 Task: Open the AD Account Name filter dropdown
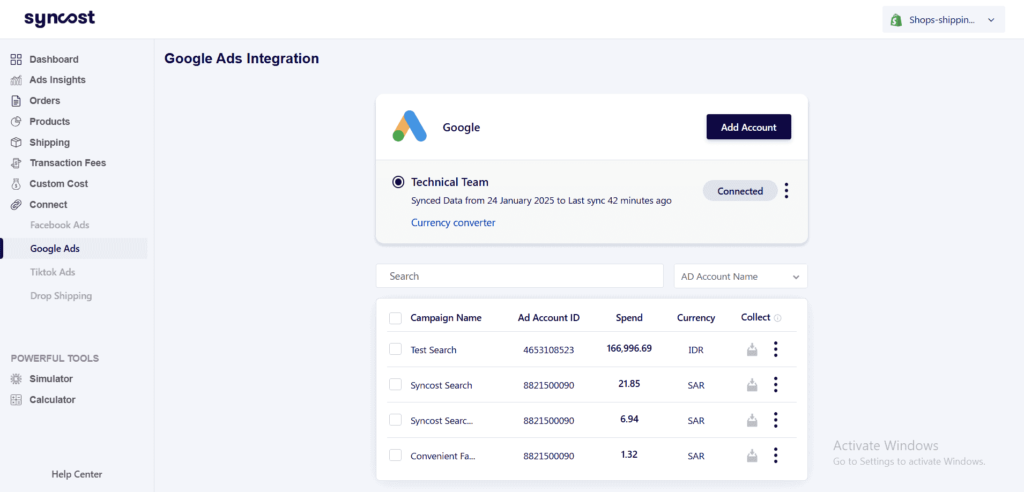(x=741, y=276)
